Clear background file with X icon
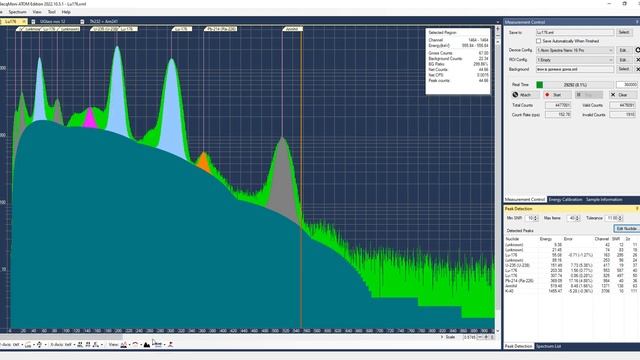640x360 pixels. (x=638, y=69)
